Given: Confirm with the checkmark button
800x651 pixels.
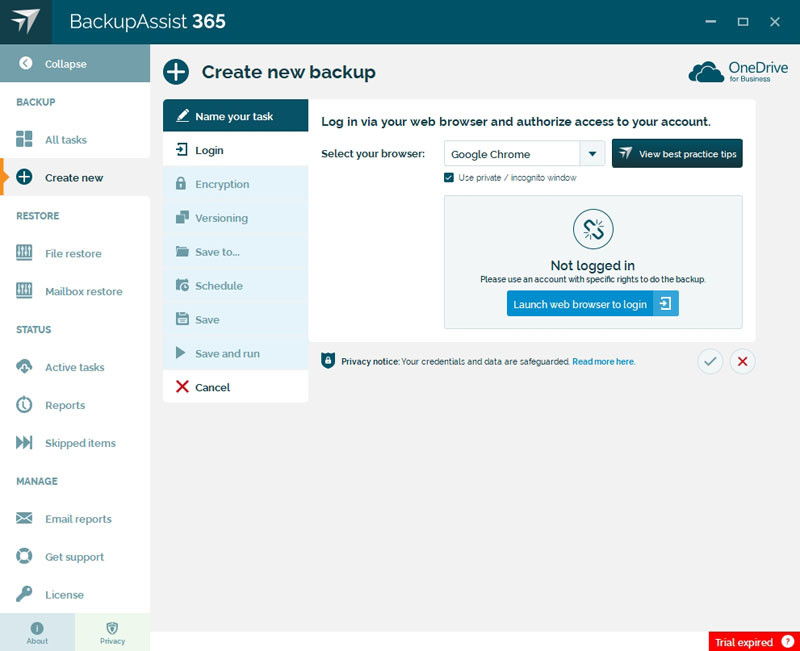Looking at the screenshot, I should click(x=710, y=361).
